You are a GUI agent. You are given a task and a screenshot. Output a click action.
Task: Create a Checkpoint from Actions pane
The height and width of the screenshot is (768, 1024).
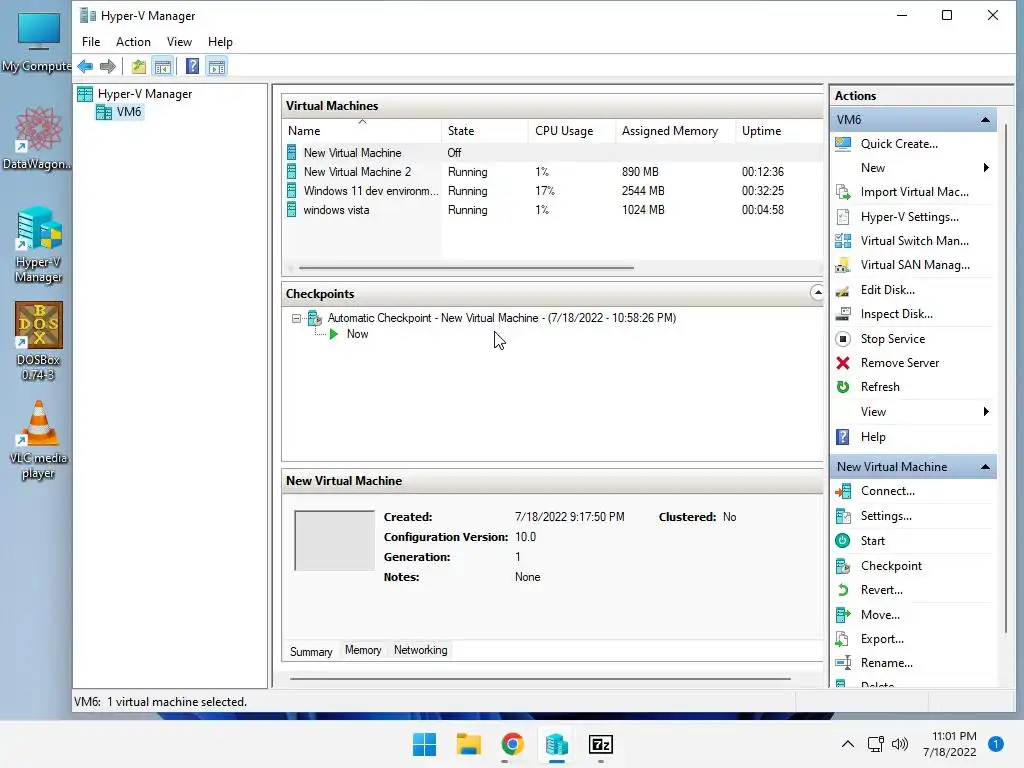point(891,566)
